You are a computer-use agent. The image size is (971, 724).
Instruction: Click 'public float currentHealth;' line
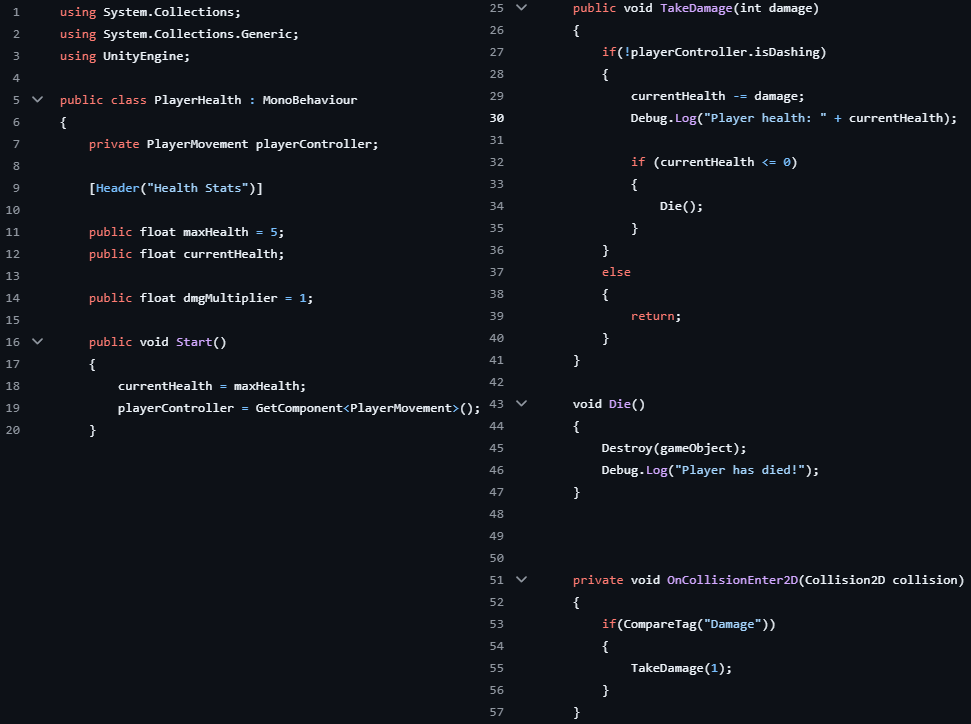[186, 254]
